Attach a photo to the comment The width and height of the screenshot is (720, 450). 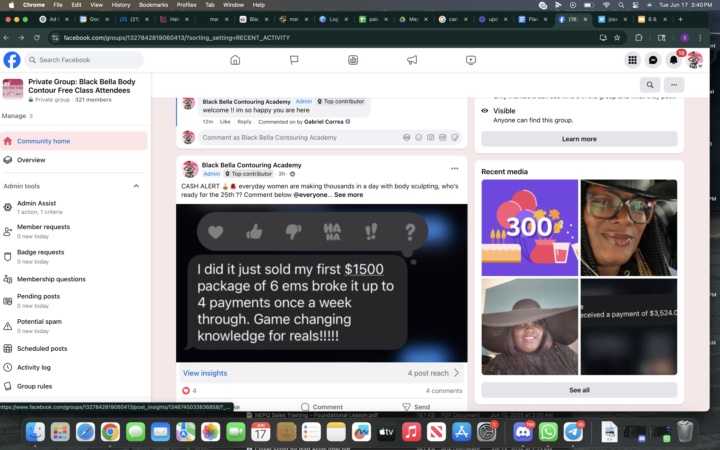(430, 137)
